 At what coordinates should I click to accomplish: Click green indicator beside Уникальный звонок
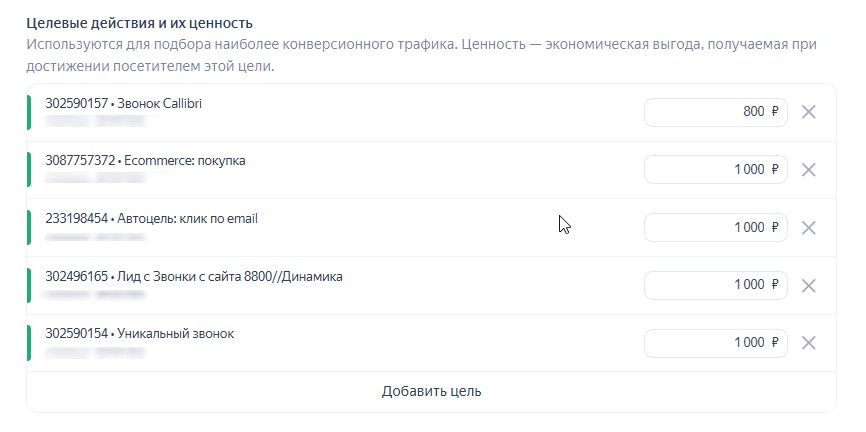point(29,343)
